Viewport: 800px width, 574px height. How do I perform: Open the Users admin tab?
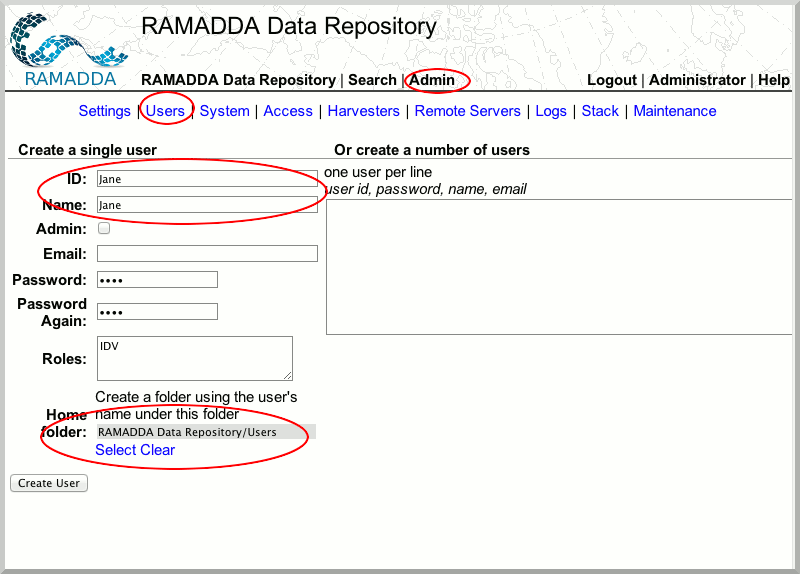[165, 111]
